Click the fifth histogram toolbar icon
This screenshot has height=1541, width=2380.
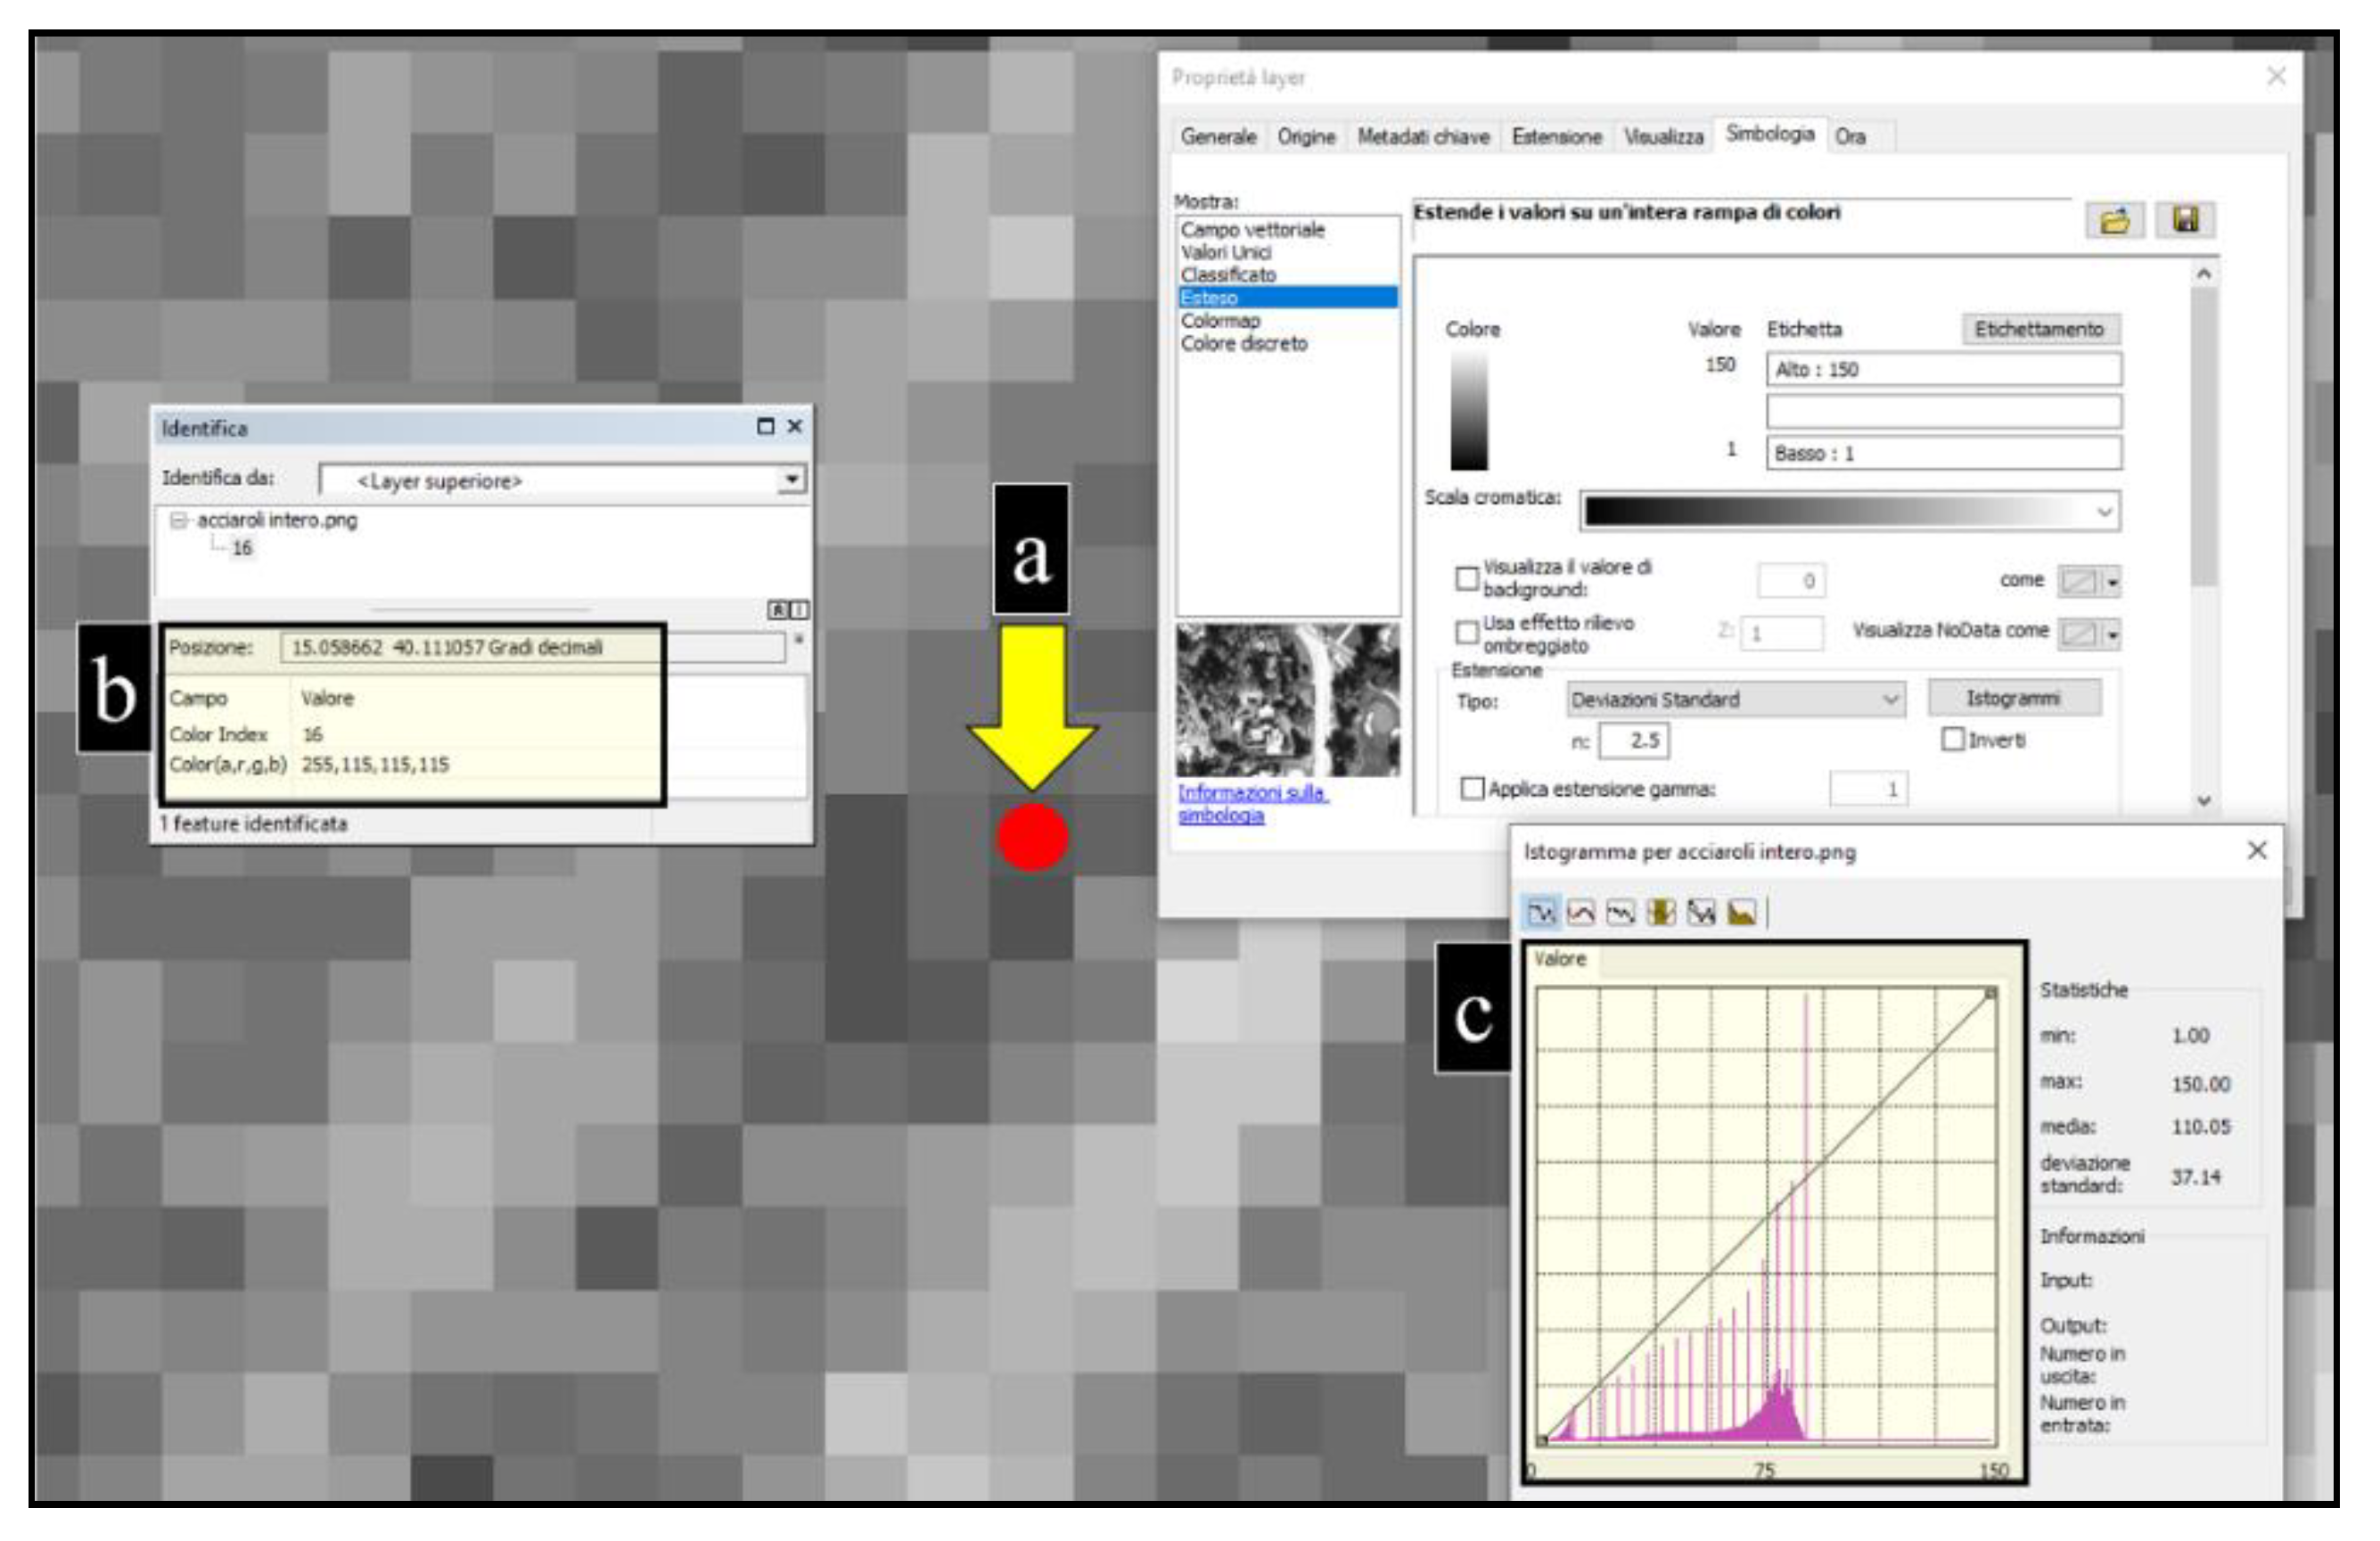pyautogui.click(x=1700, y=912)
